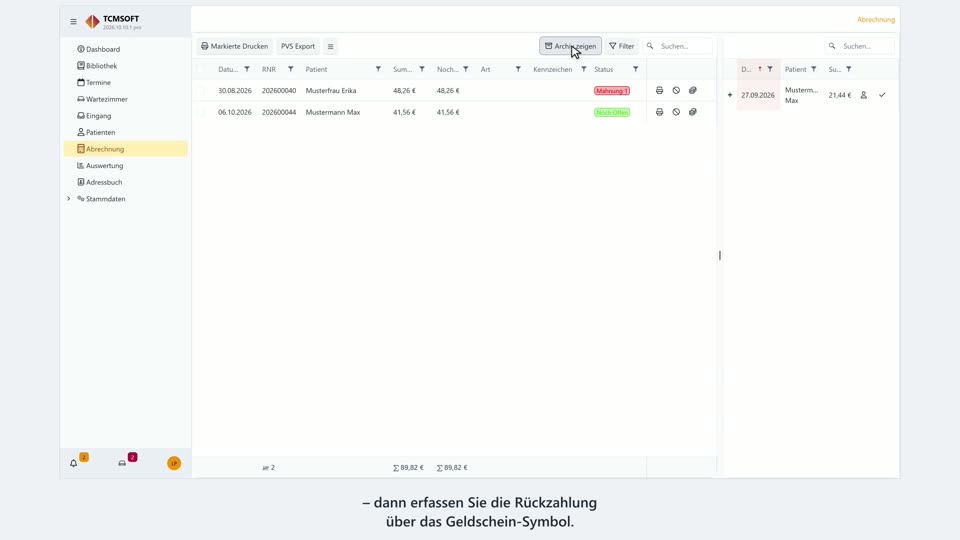Click Markierte Drucken button
Screen dimensions: 960x540
pos(234,46)
